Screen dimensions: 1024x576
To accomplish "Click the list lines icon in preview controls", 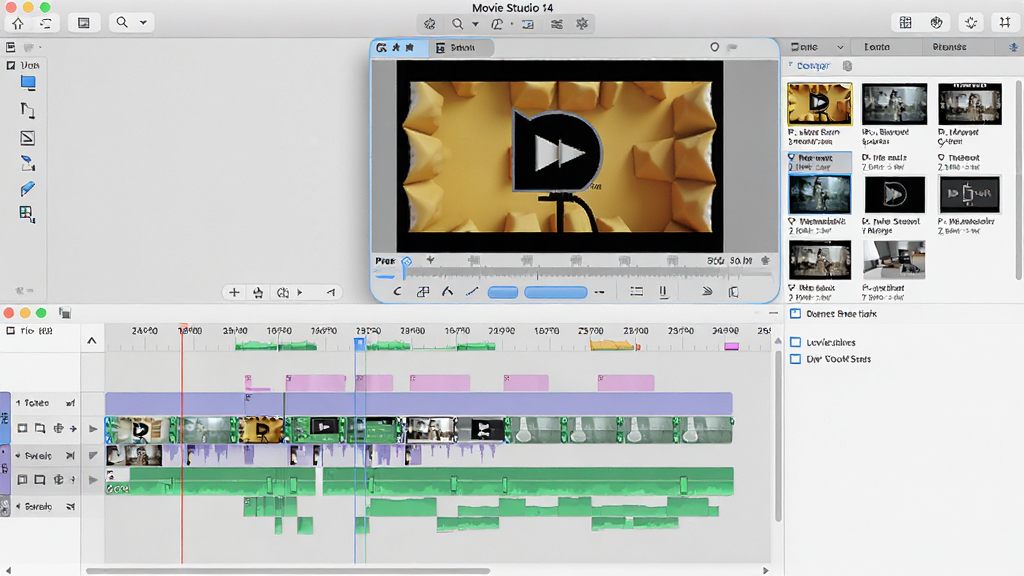I will [x=636, y=292].
